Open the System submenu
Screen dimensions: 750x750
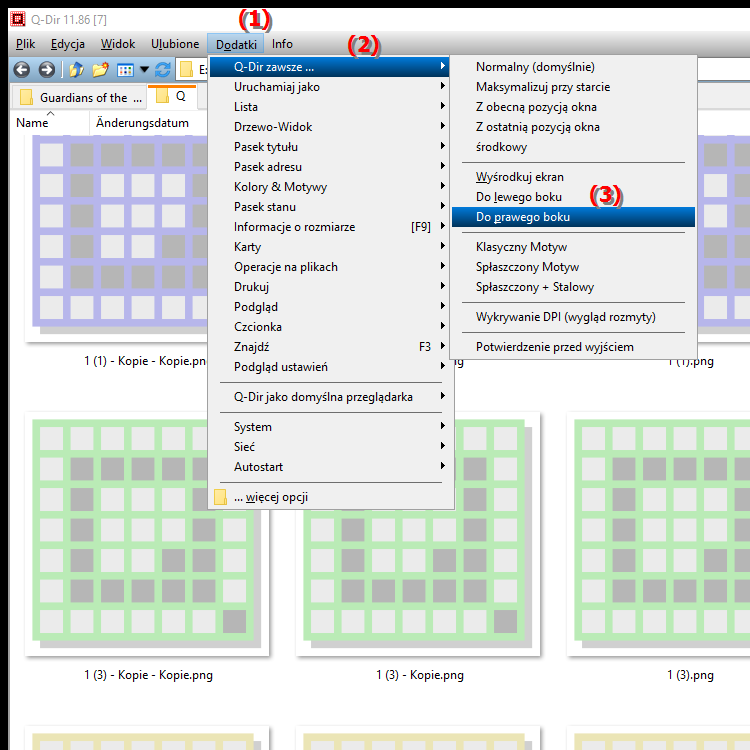click(329, 427)
